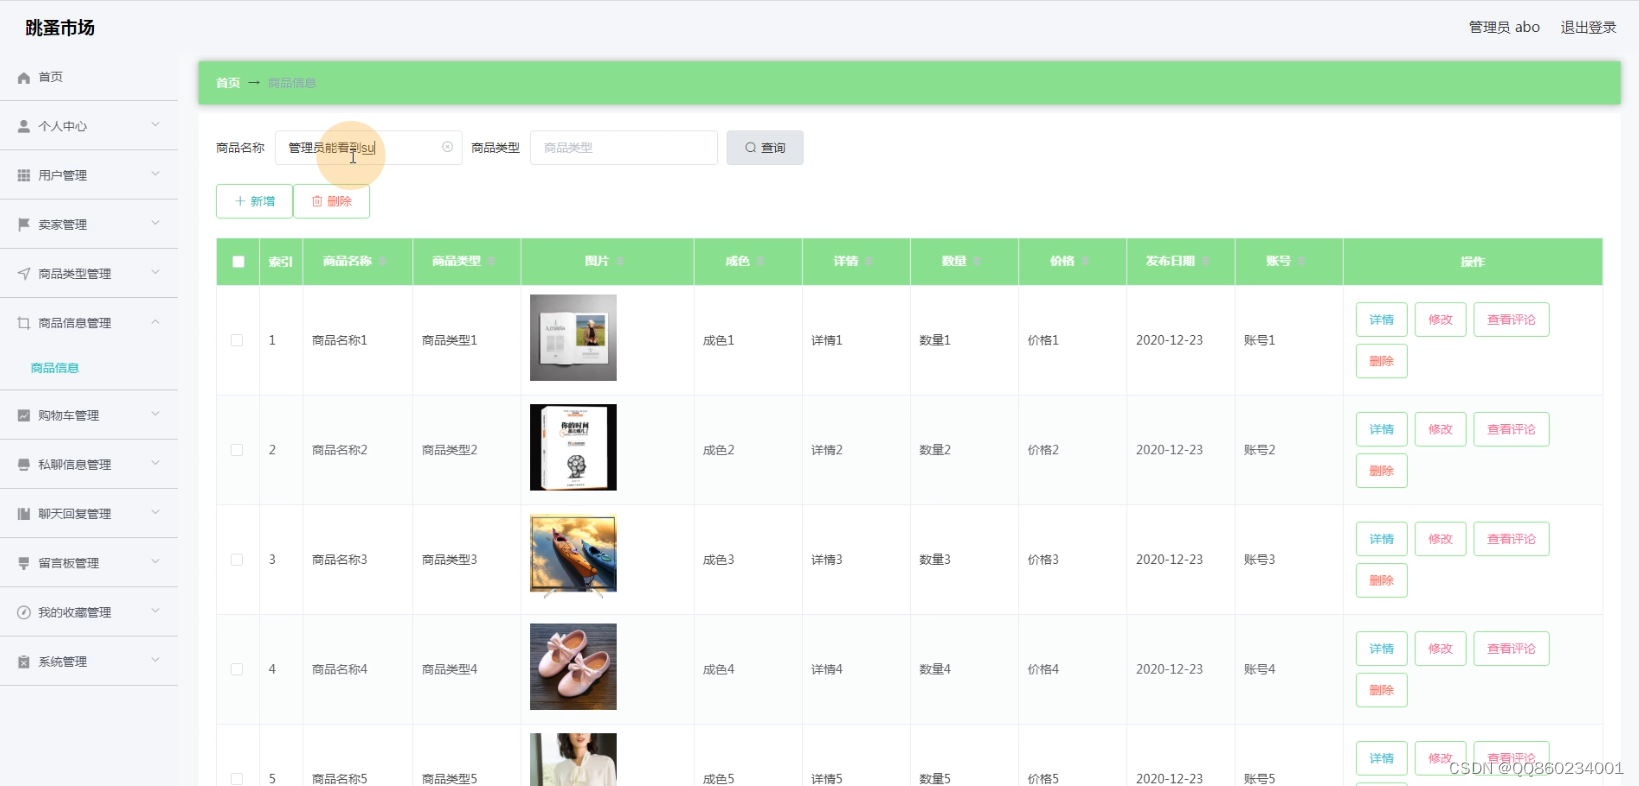1639x786 pixels.
Task: Open the magazine thumbnail in row 1
Action: (573, 338)
